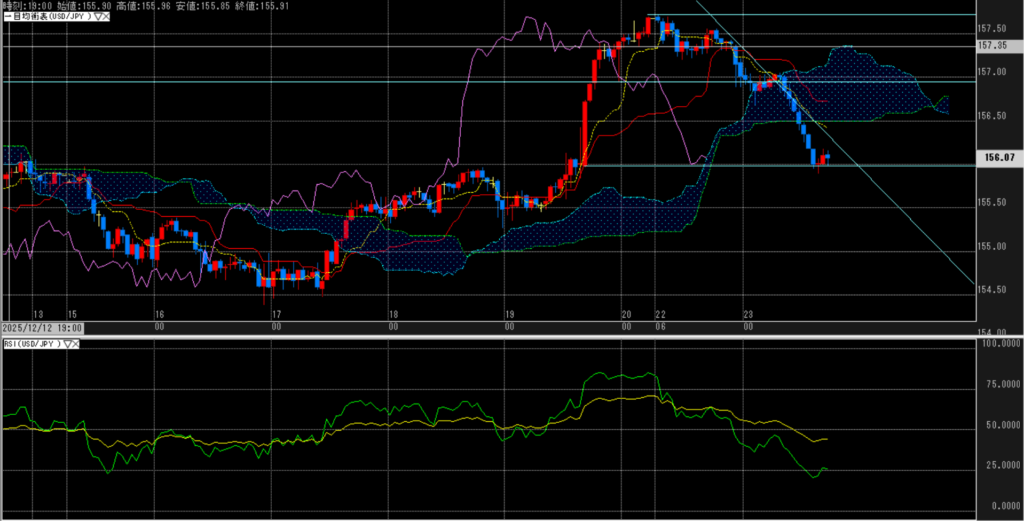Click the 2025/12/12 19:00 date label
Image resolution: width=1024 pixels, height=521 pixels.
(x=41, y=327)
